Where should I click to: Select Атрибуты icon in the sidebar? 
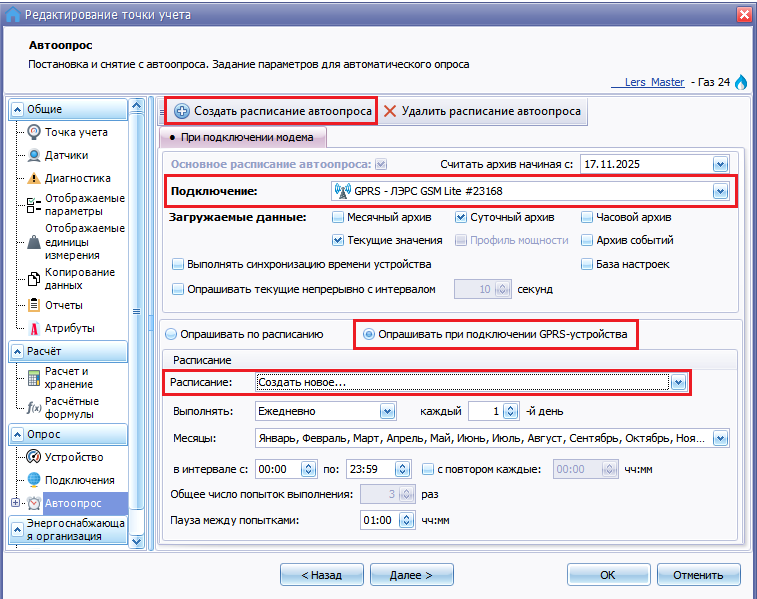point(35,328)
